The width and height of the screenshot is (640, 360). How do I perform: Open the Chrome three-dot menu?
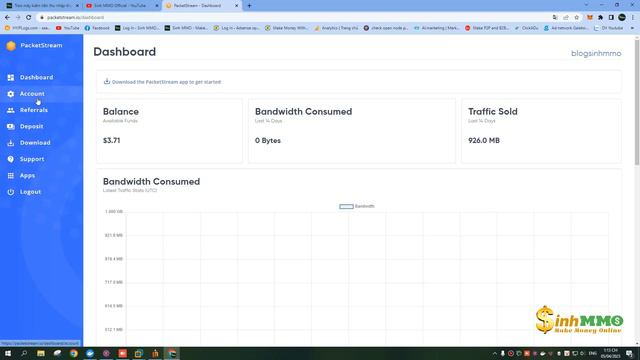point(633,17)
